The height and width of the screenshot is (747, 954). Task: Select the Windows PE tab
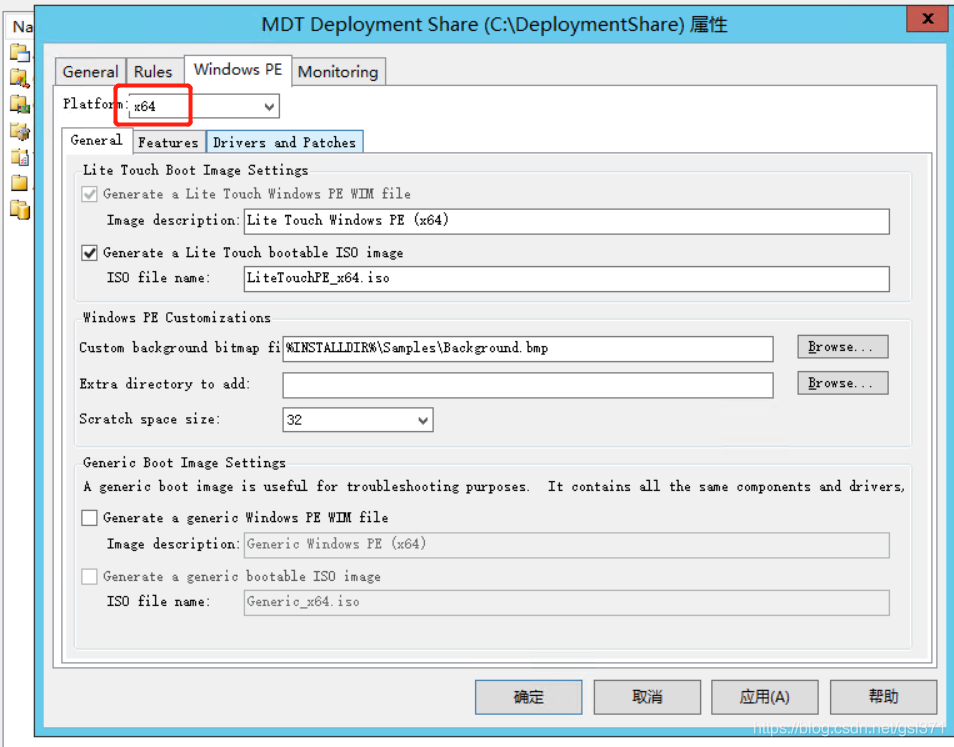(238, 69)
